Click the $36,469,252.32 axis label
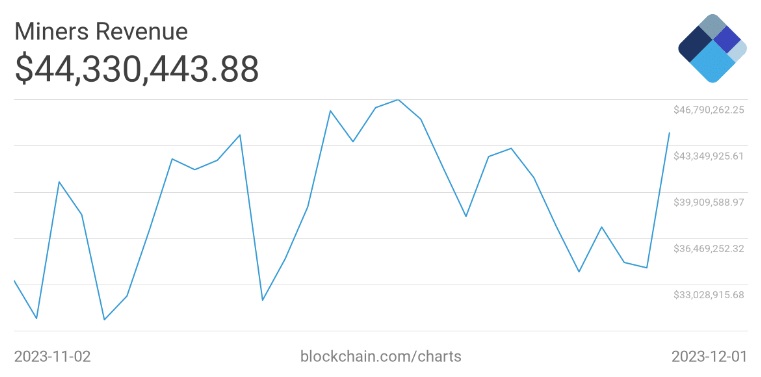 pos(709,248)
